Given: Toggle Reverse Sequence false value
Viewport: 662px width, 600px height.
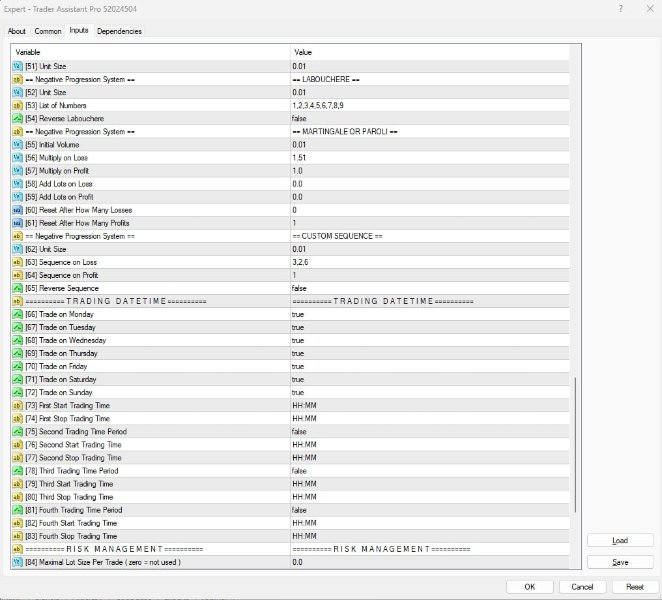Looking at the screenshot, I should (x=299, y=288).
